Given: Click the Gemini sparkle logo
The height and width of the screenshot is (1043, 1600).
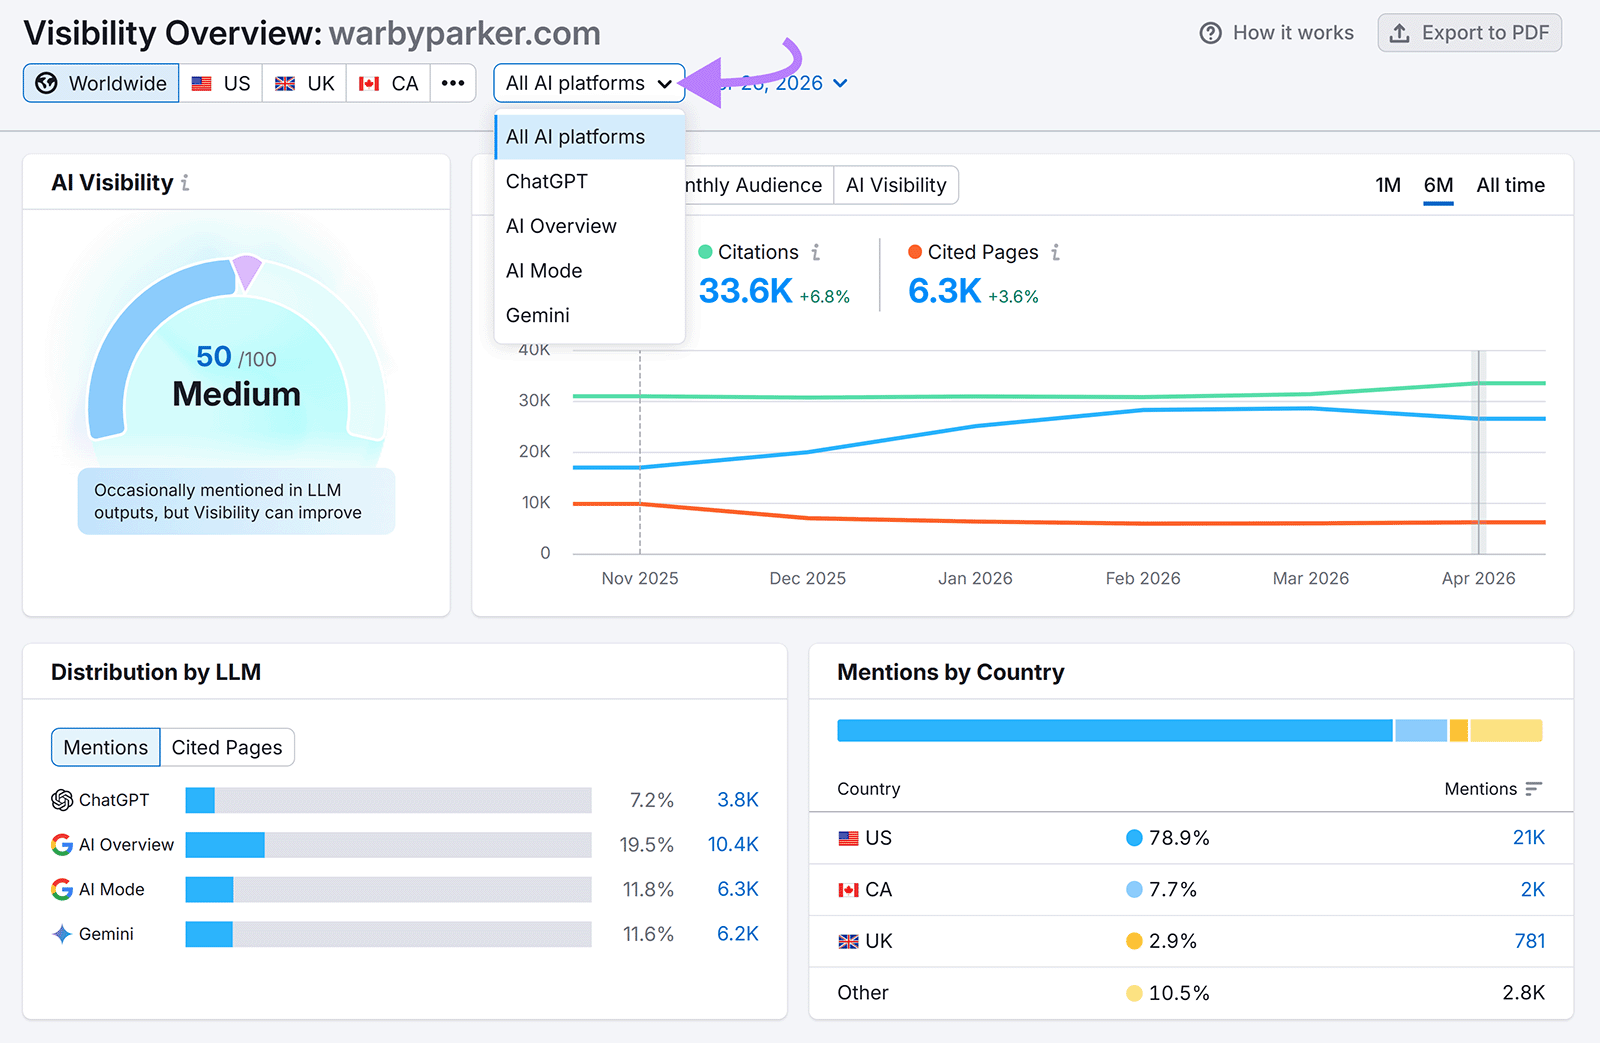Looking at the screenshot, I should (x=62, y=934).
